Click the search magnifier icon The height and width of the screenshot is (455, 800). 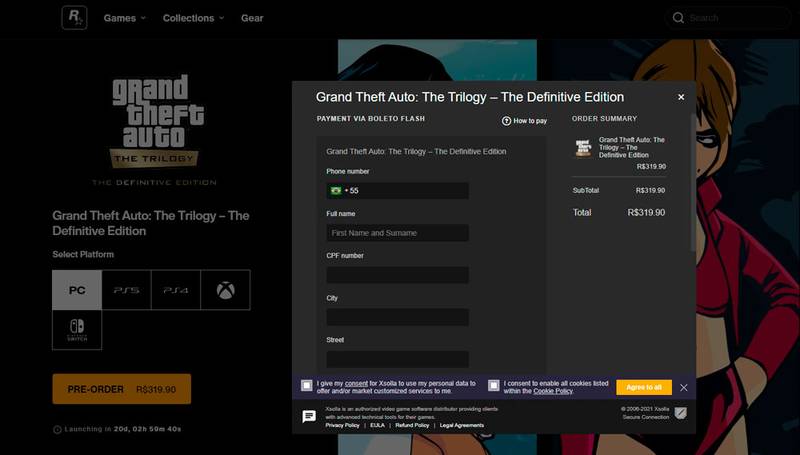click(x=678, y=18)
